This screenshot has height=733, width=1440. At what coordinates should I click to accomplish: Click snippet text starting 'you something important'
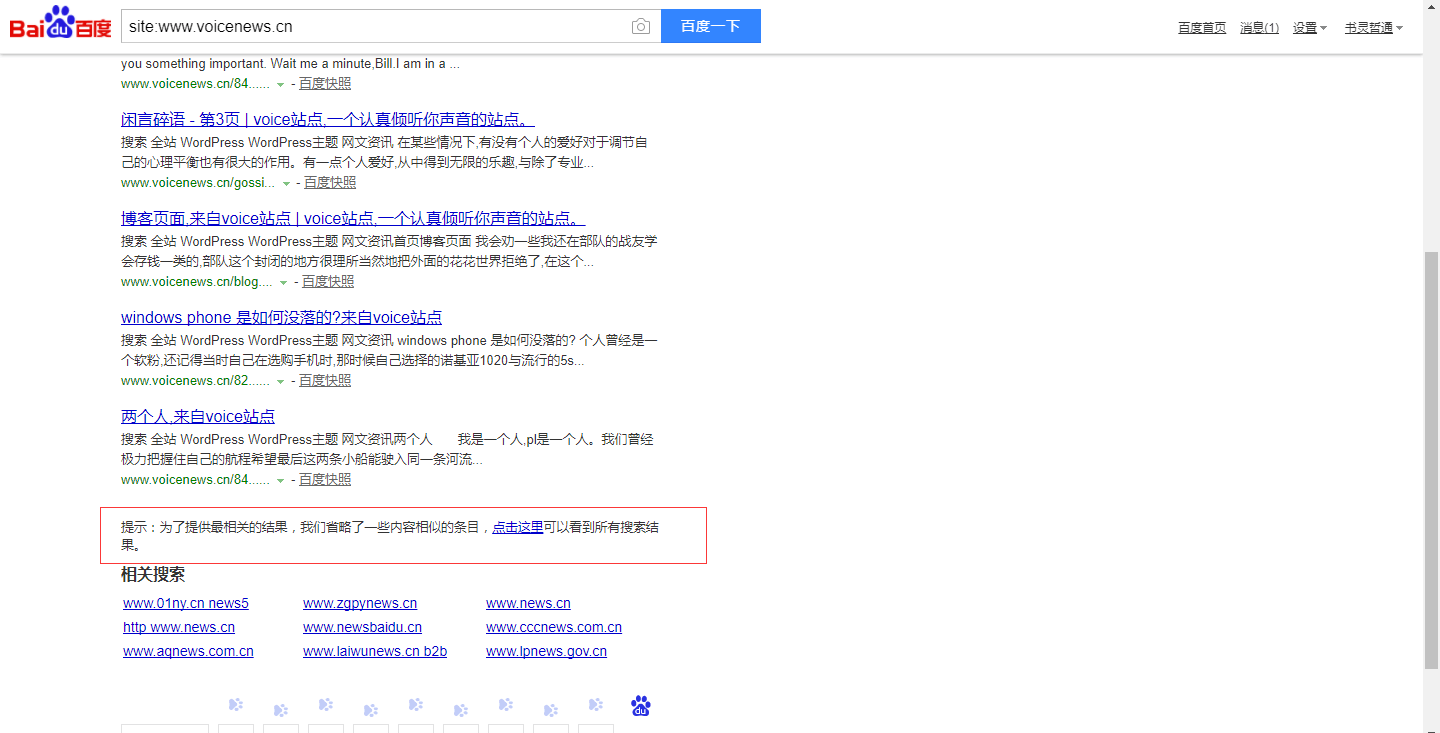coord(290,64)
